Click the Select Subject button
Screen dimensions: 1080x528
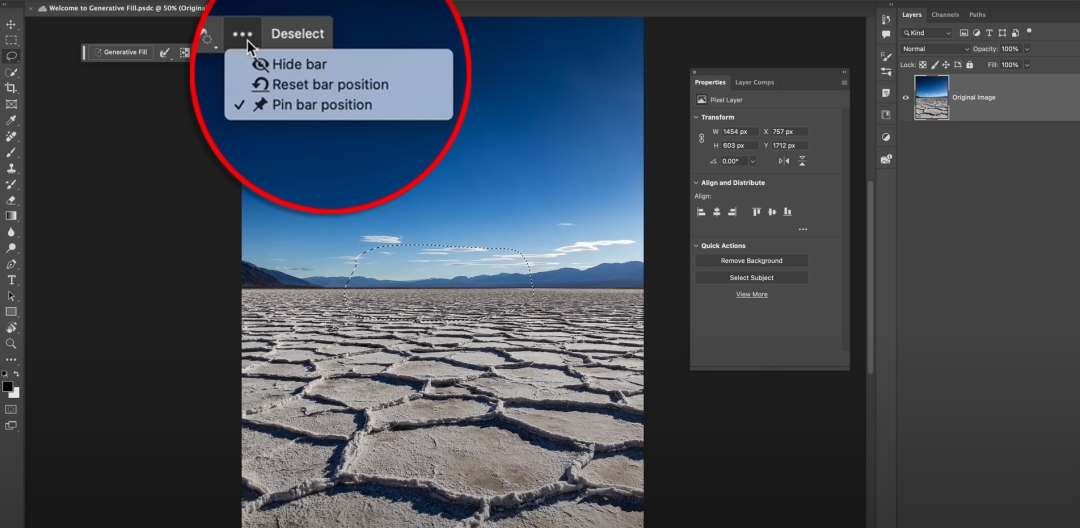tap(751, 278)
